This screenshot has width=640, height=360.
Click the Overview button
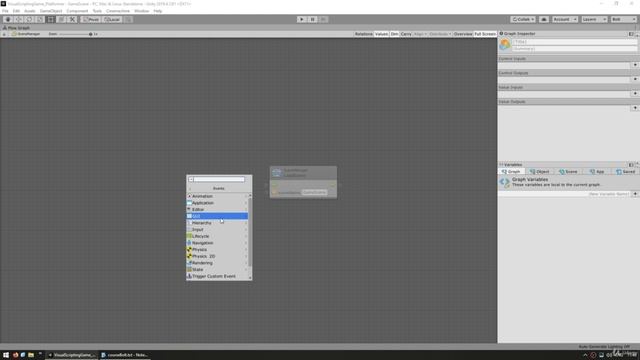(x=463, y=34)
